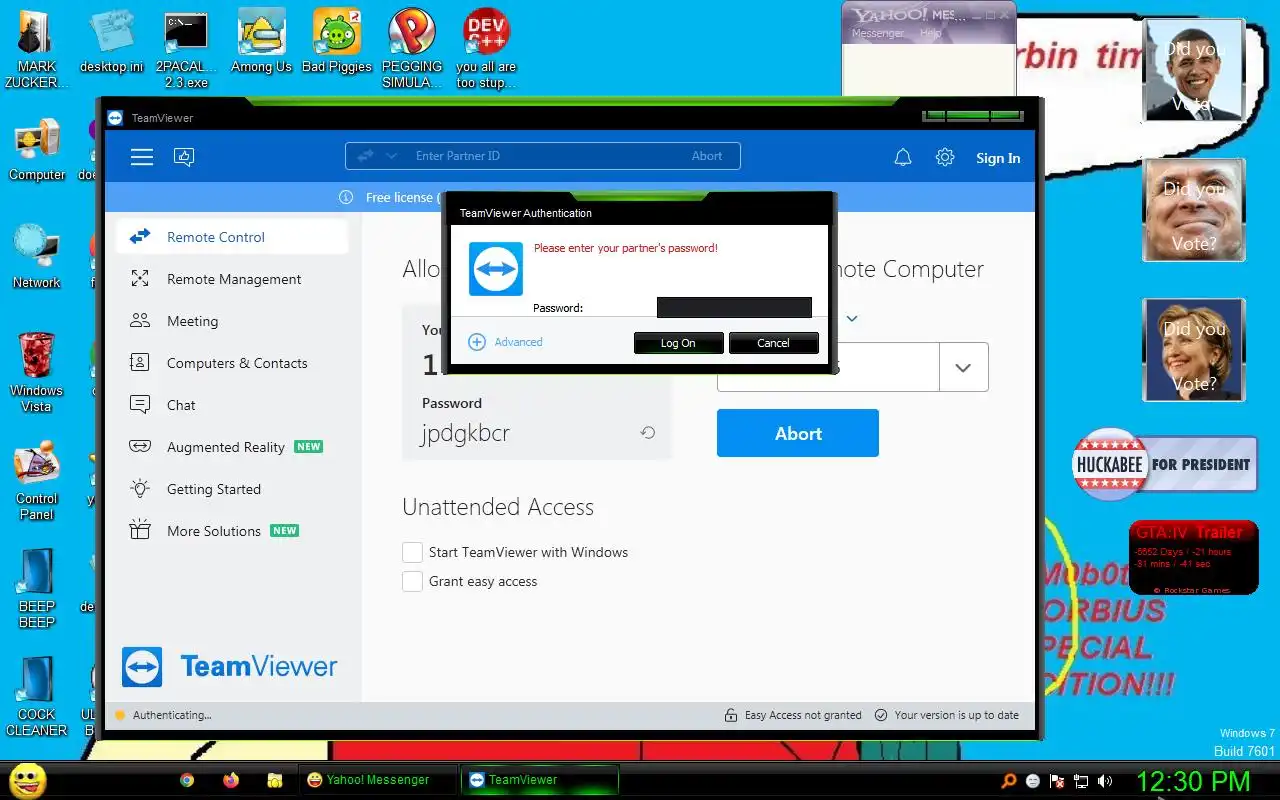Expand Advanced options in the Authentication dialog
The image size is (1280, 800).
pos(506,342)
